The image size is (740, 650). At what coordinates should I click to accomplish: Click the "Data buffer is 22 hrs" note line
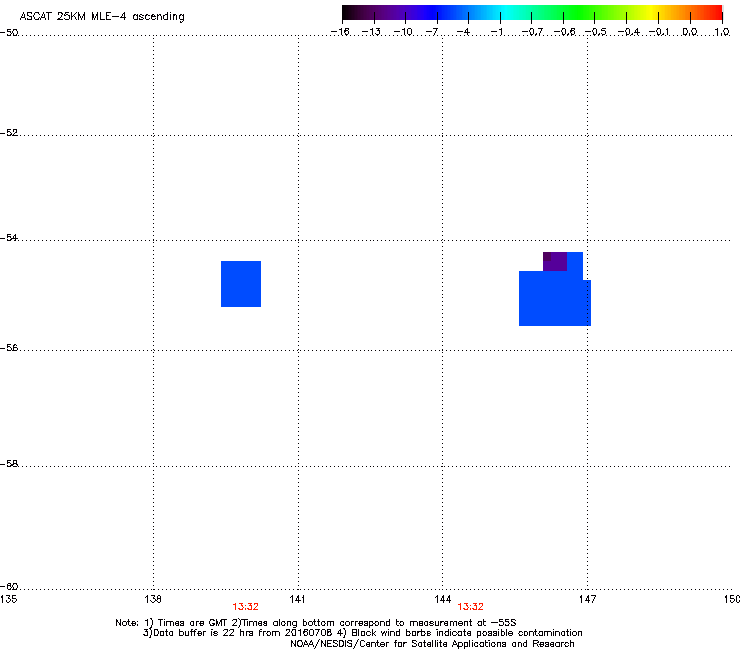(x=362, y=633)
